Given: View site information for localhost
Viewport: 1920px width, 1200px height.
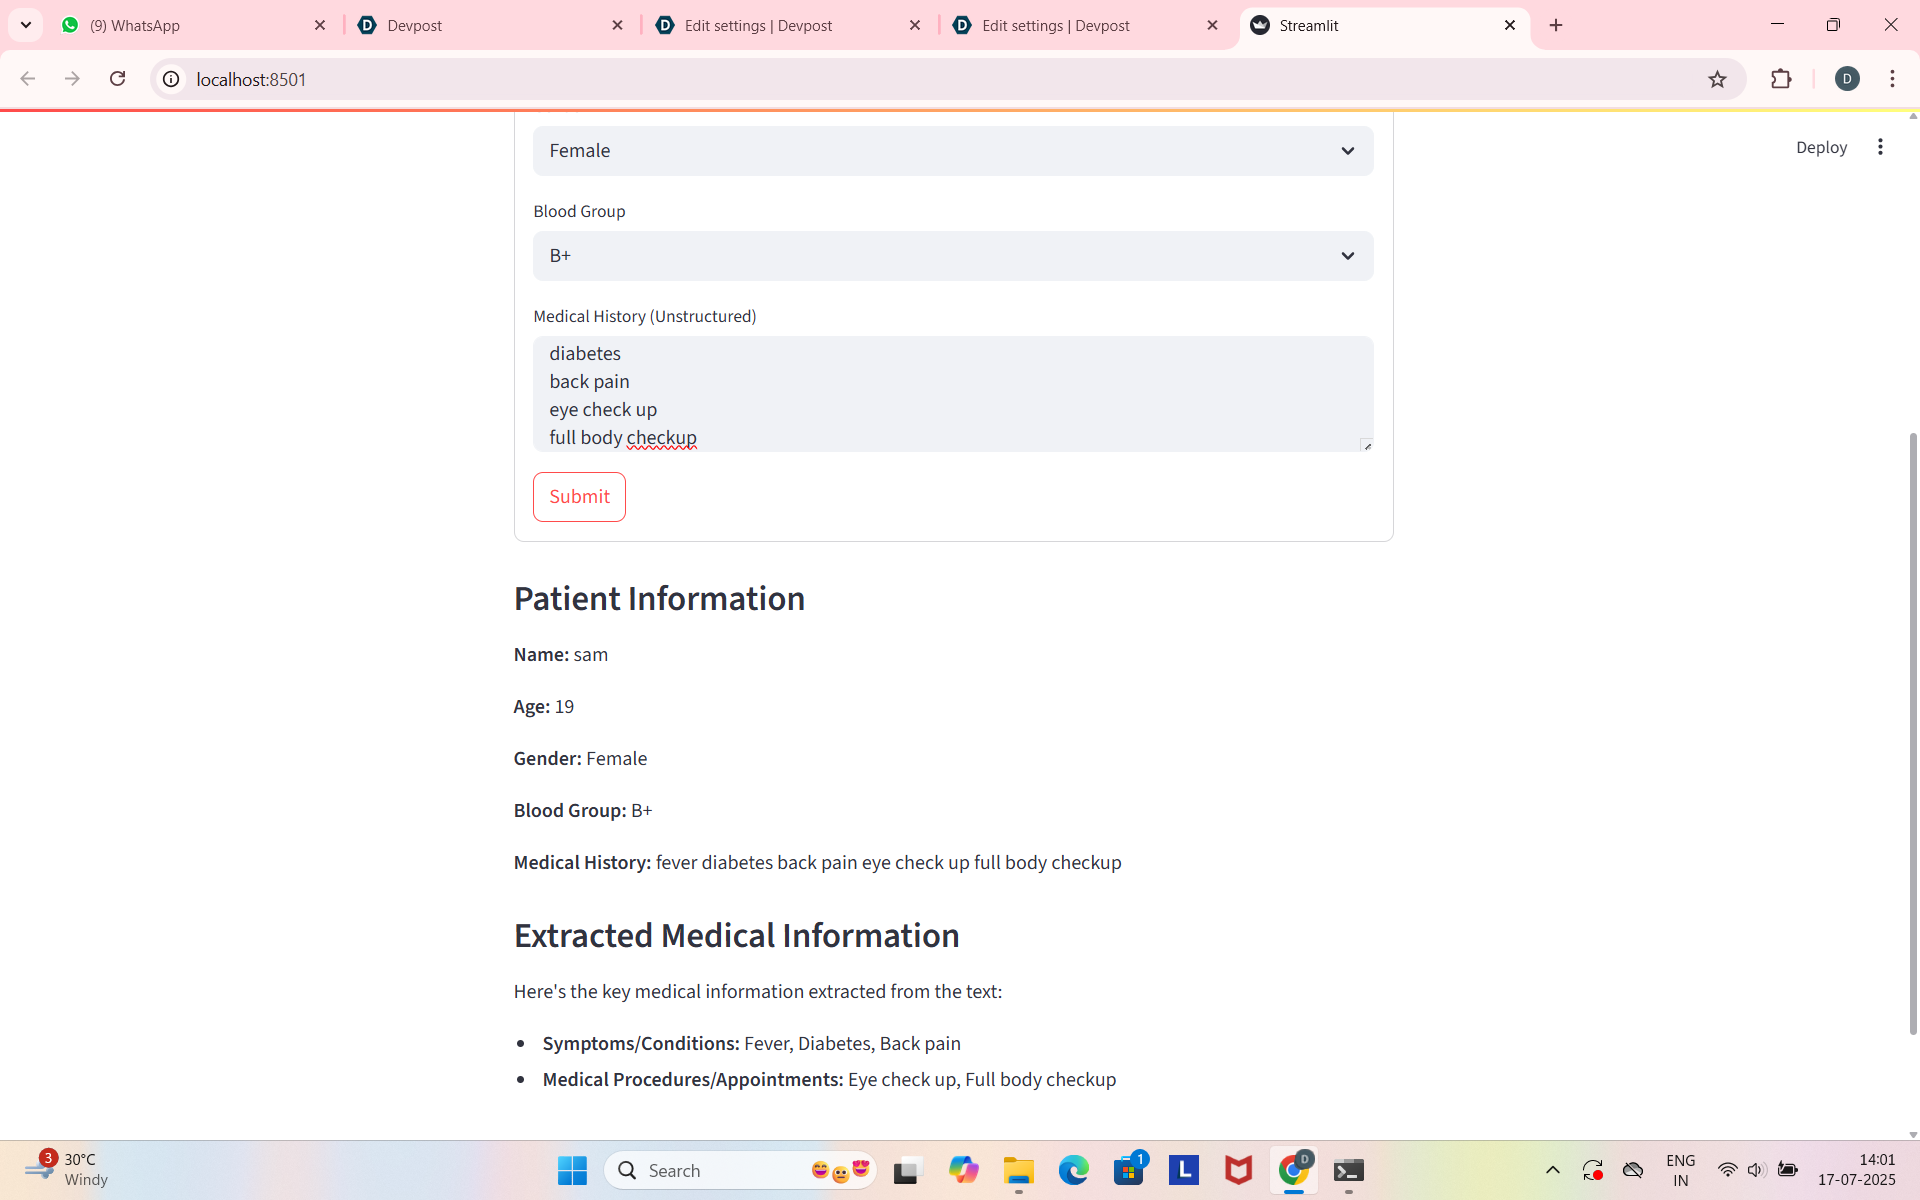Looking at the screenshot, I should coord(172,79).
